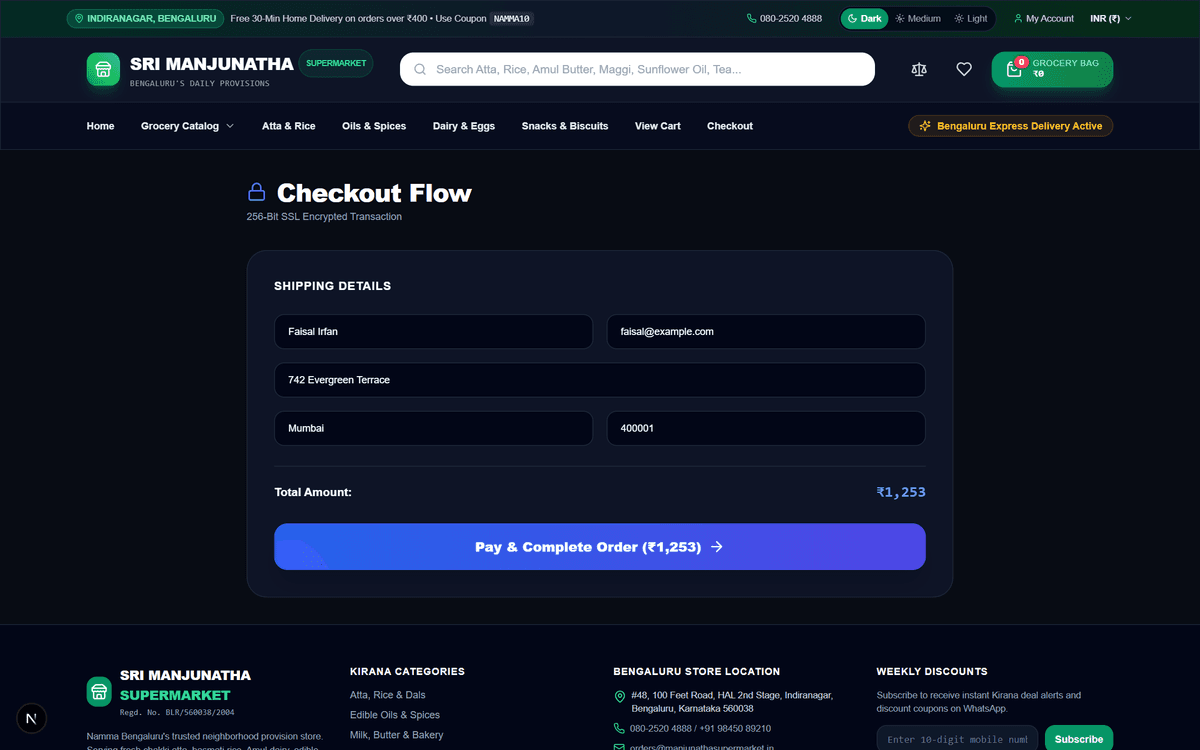1200x750 pixels.
Task: Click the search magnifier icon
Action: [420, 69]
